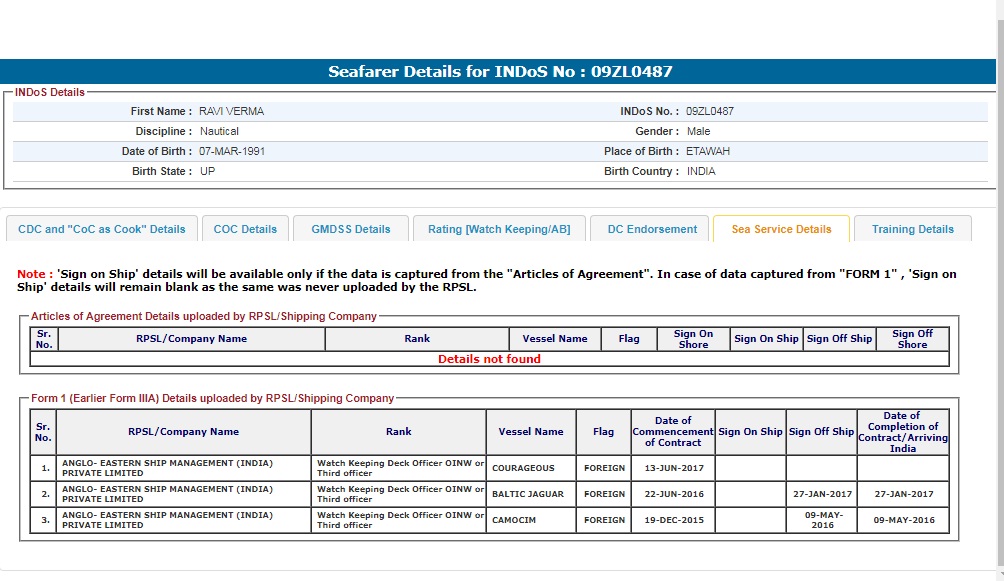The image size is (1004, 581).
Task: Click the 13-JUN-2017 commencement date cell
Action: click(x=673, y=468)
